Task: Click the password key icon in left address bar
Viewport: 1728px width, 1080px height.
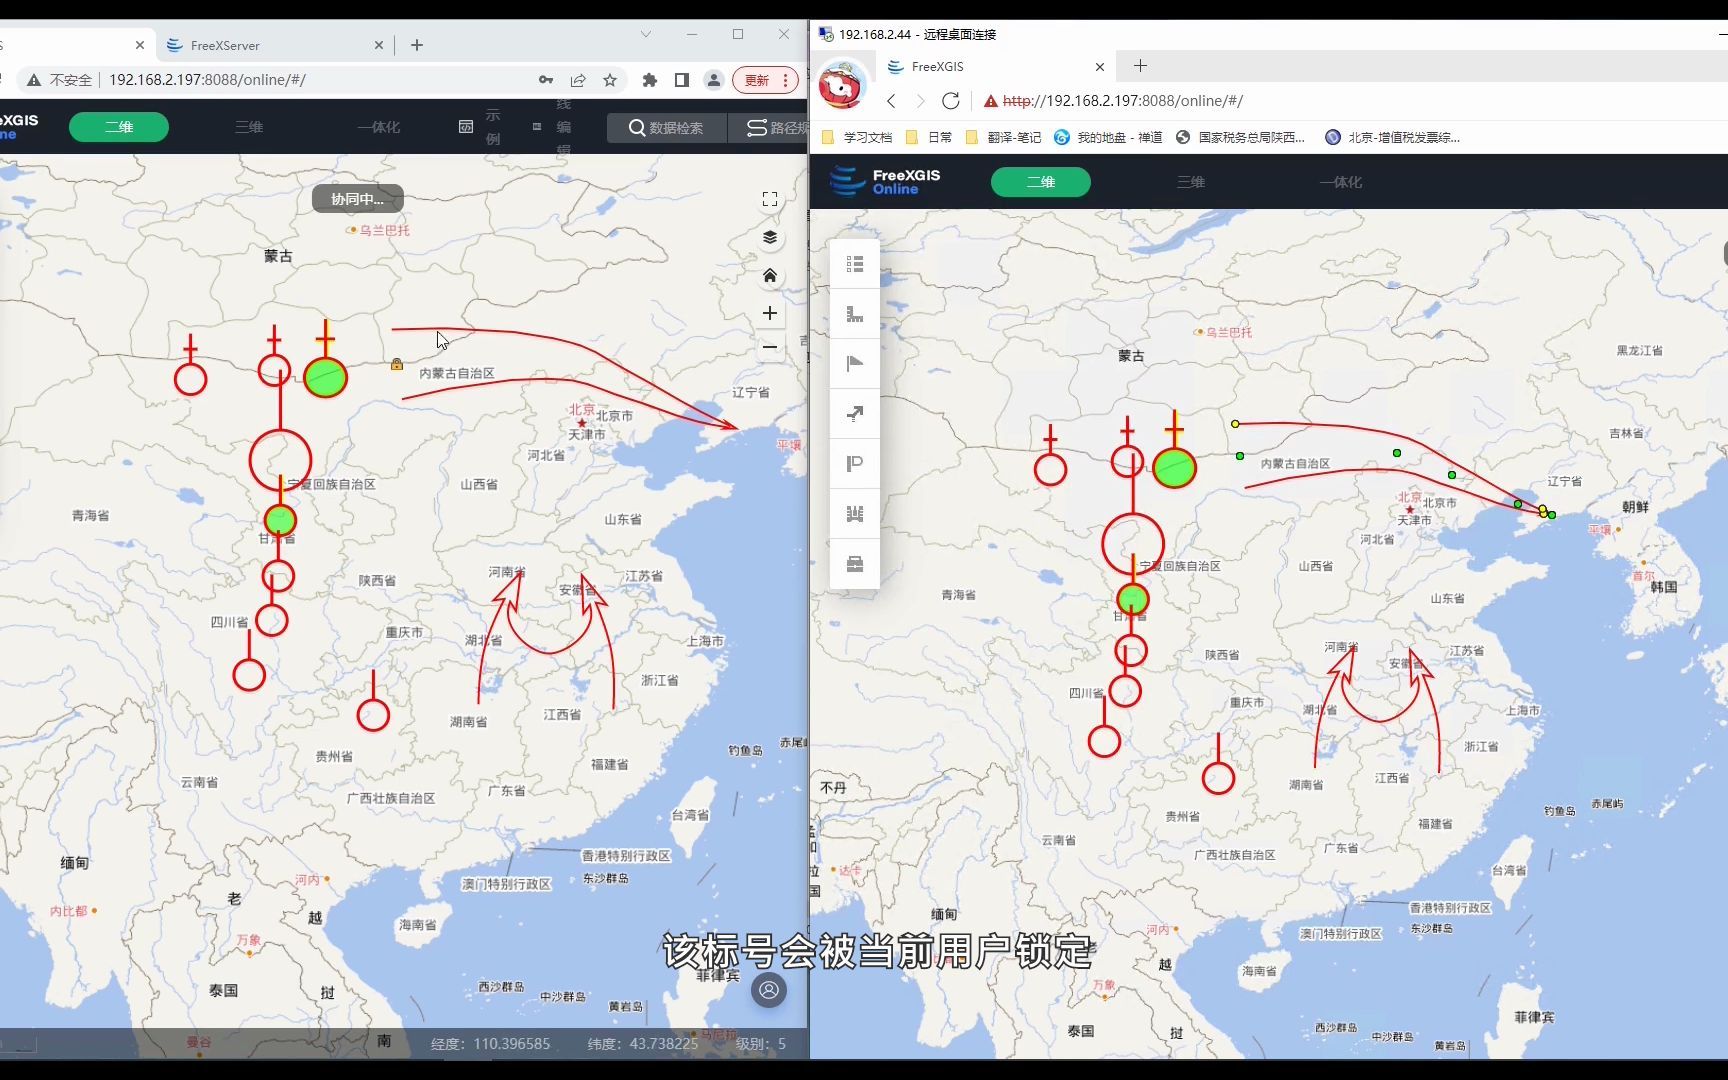Action: tap(546, 80)
